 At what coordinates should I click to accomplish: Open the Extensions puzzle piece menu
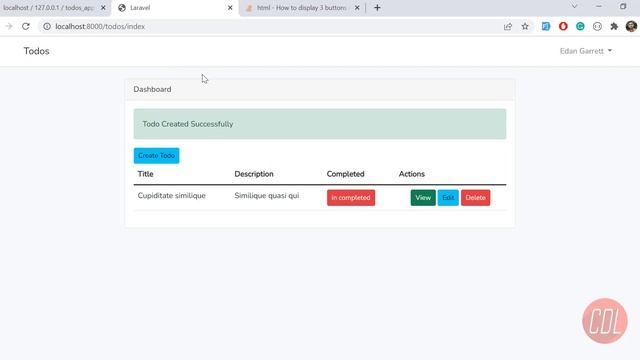tap(614, 27)
